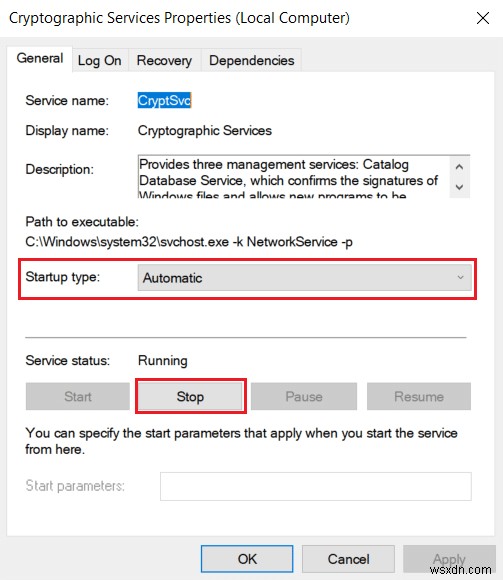Click the Resume service button
503x580 pixels.
(x=419, y=397)
